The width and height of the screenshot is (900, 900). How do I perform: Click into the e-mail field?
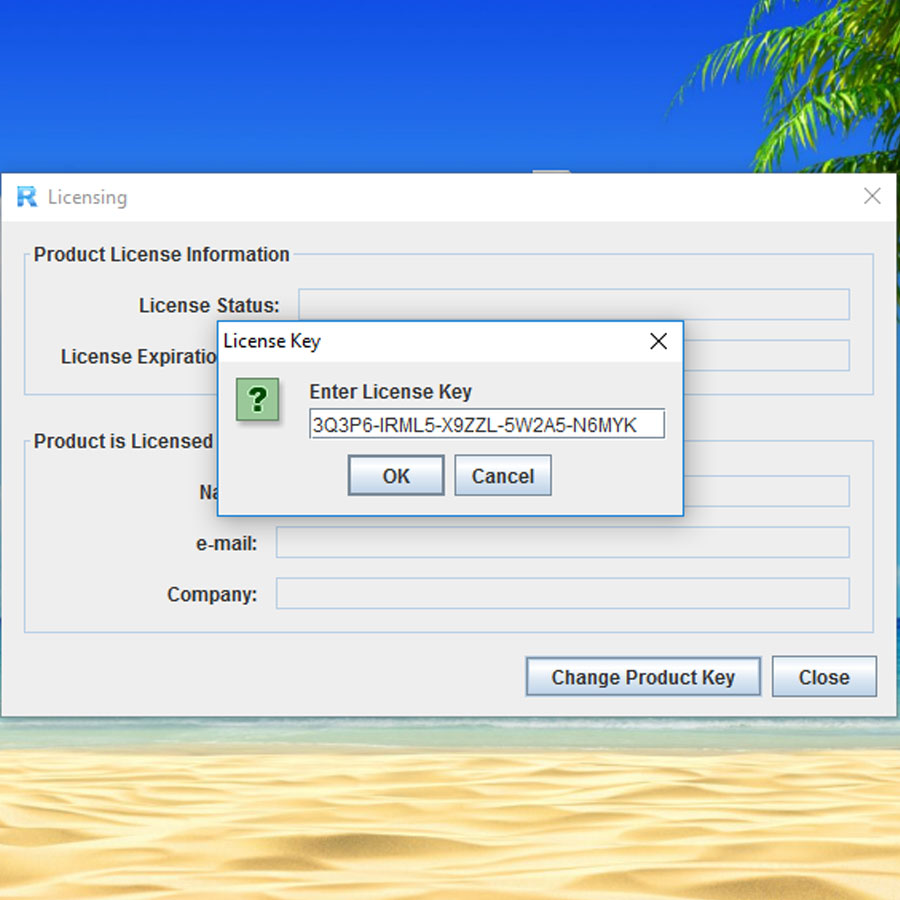pos(562,543)
